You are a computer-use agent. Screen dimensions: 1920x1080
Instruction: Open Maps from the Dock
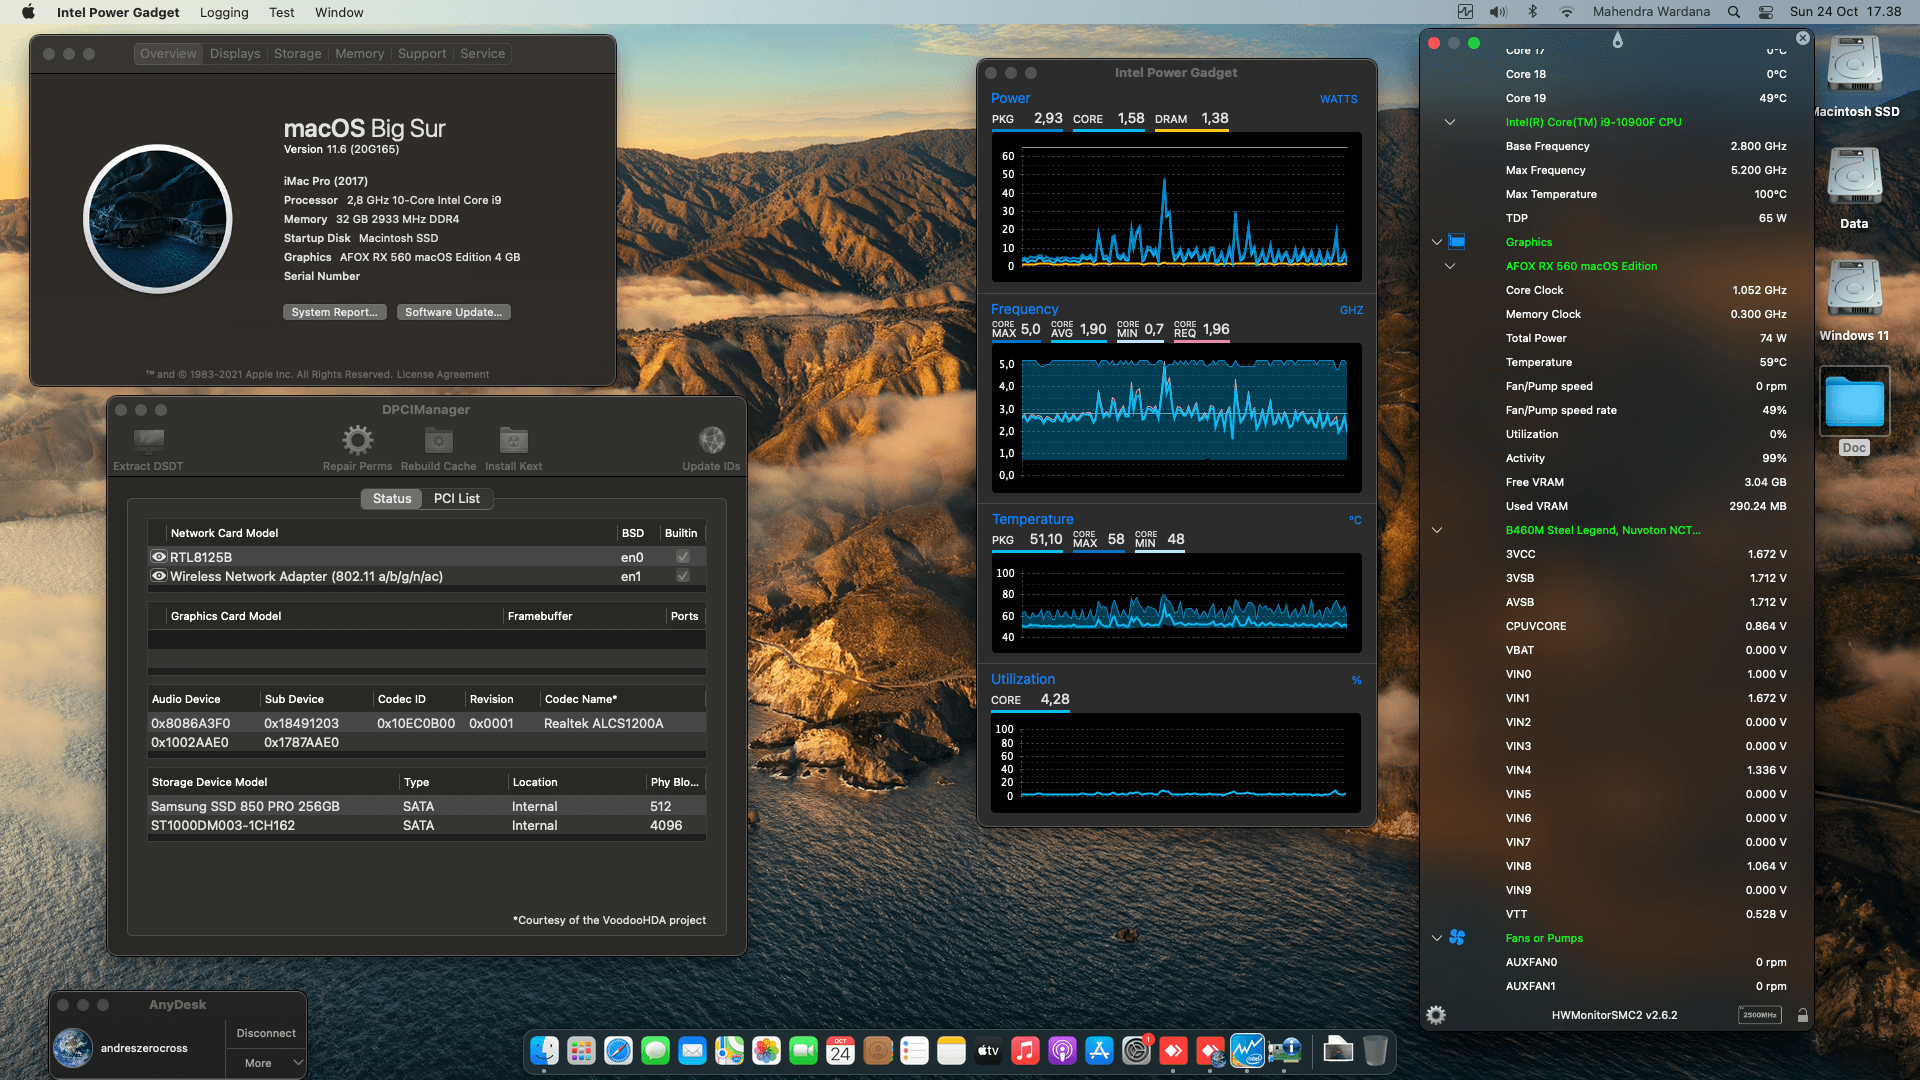[729, 1051]
